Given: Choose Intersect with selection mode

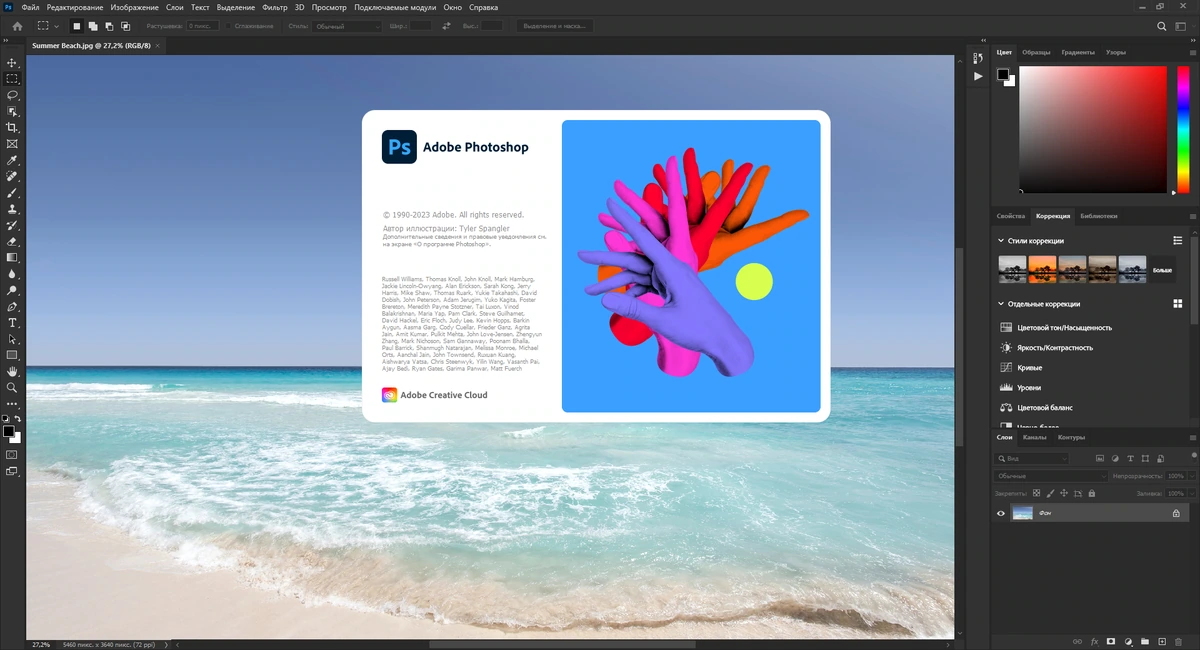Looking at the screenshot, I should (125, 26).
